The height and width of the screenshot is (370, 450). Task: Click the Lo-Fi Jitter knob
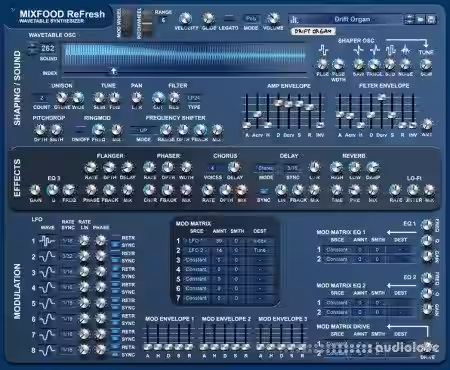click(413, 190)
